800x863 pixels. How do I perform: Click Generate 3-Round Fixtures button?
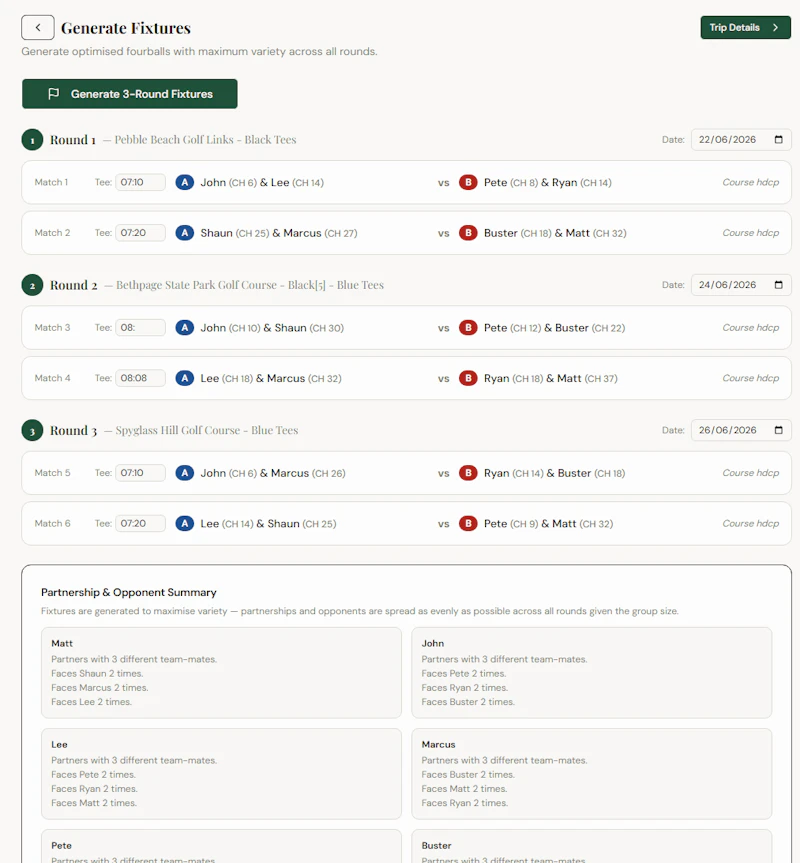pyautogui.click(x=130, y=94)
